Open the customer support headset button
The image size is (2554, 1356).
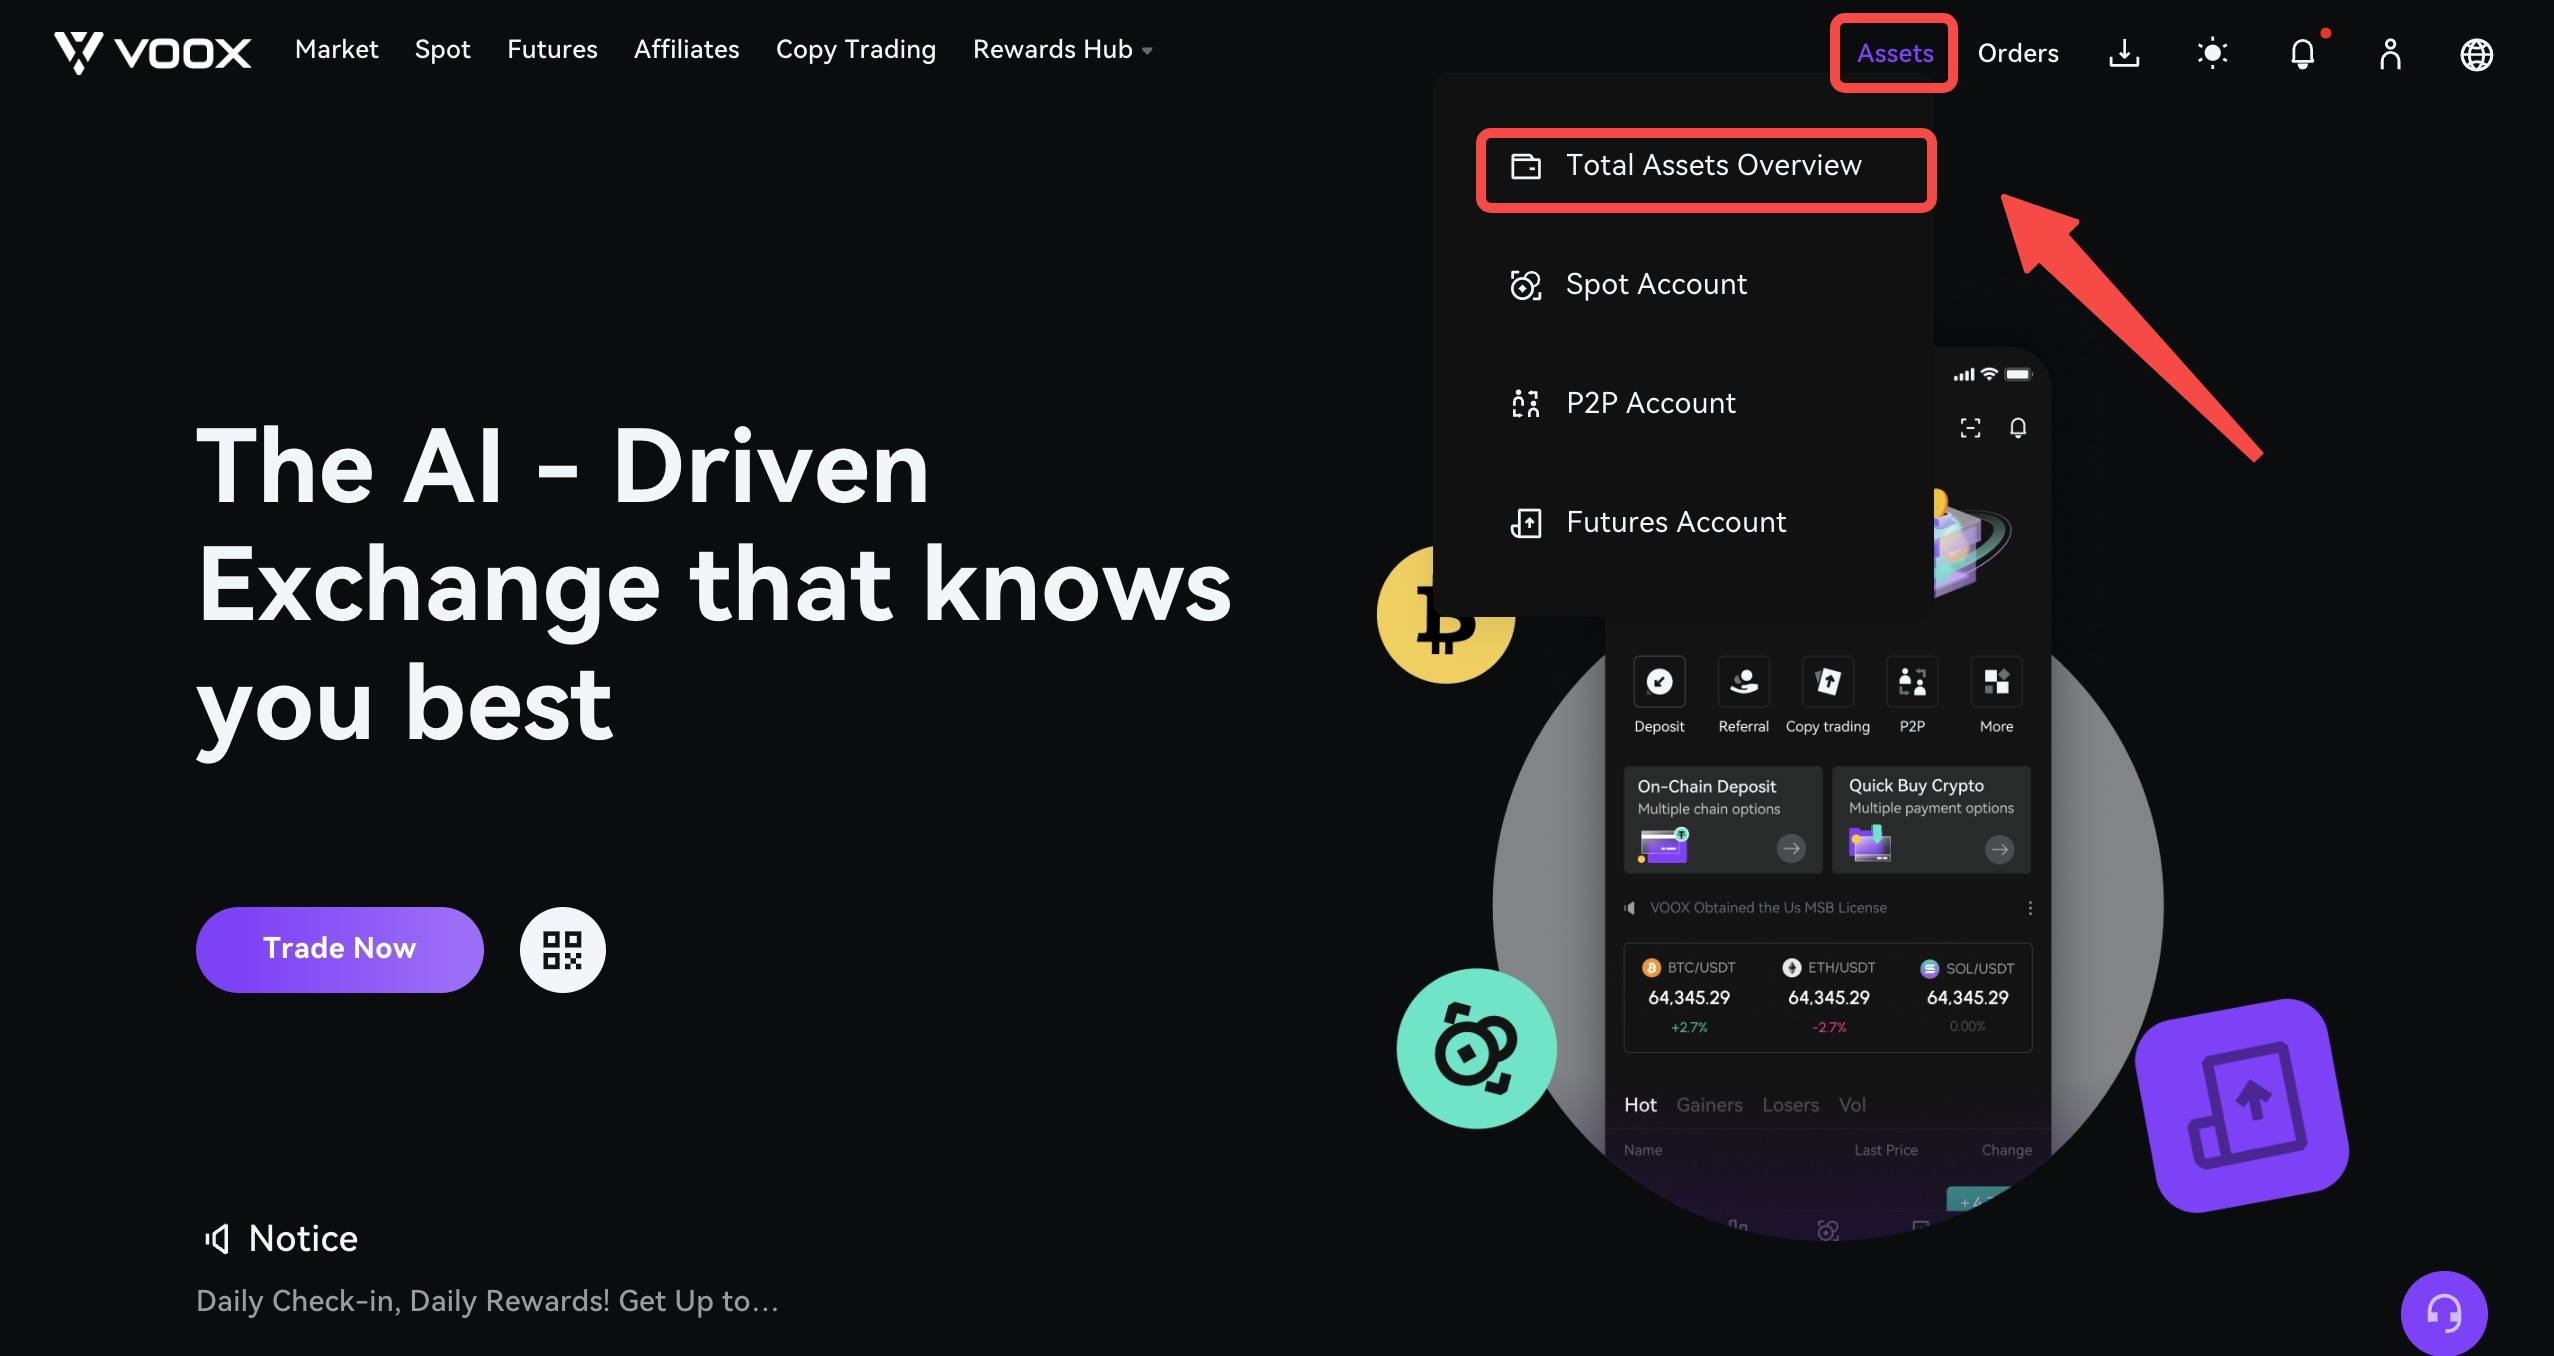click(2444, 1312)
